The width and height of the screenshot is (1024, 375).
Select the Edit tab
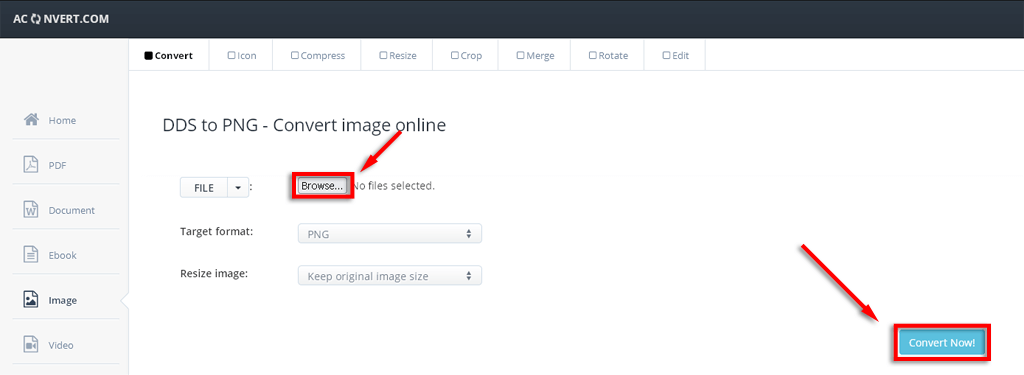coord(675,56)
